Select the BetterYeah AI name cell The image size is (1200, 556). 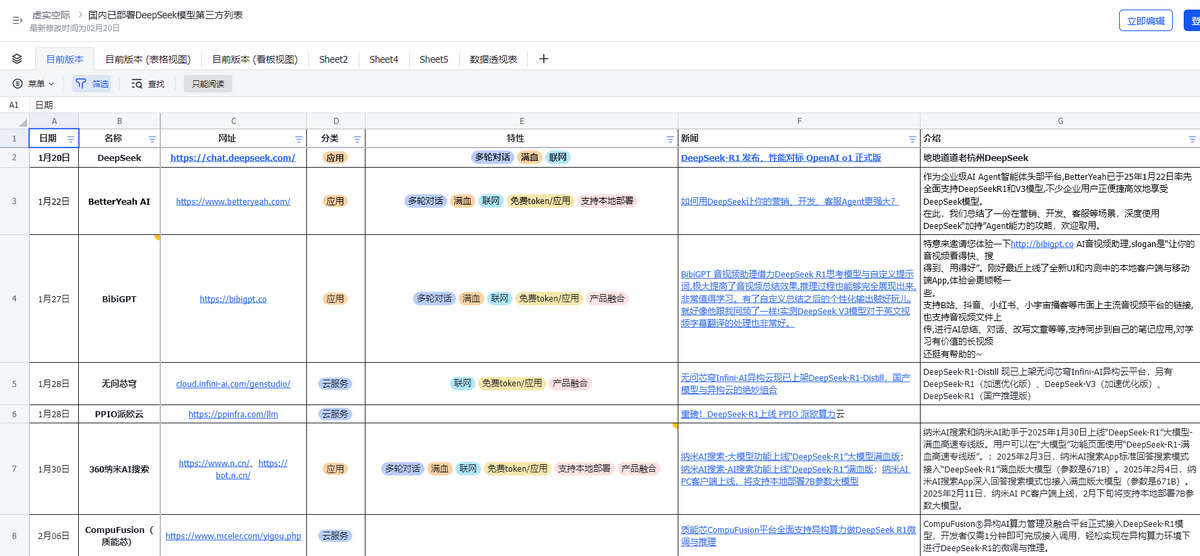coord(119,201)
